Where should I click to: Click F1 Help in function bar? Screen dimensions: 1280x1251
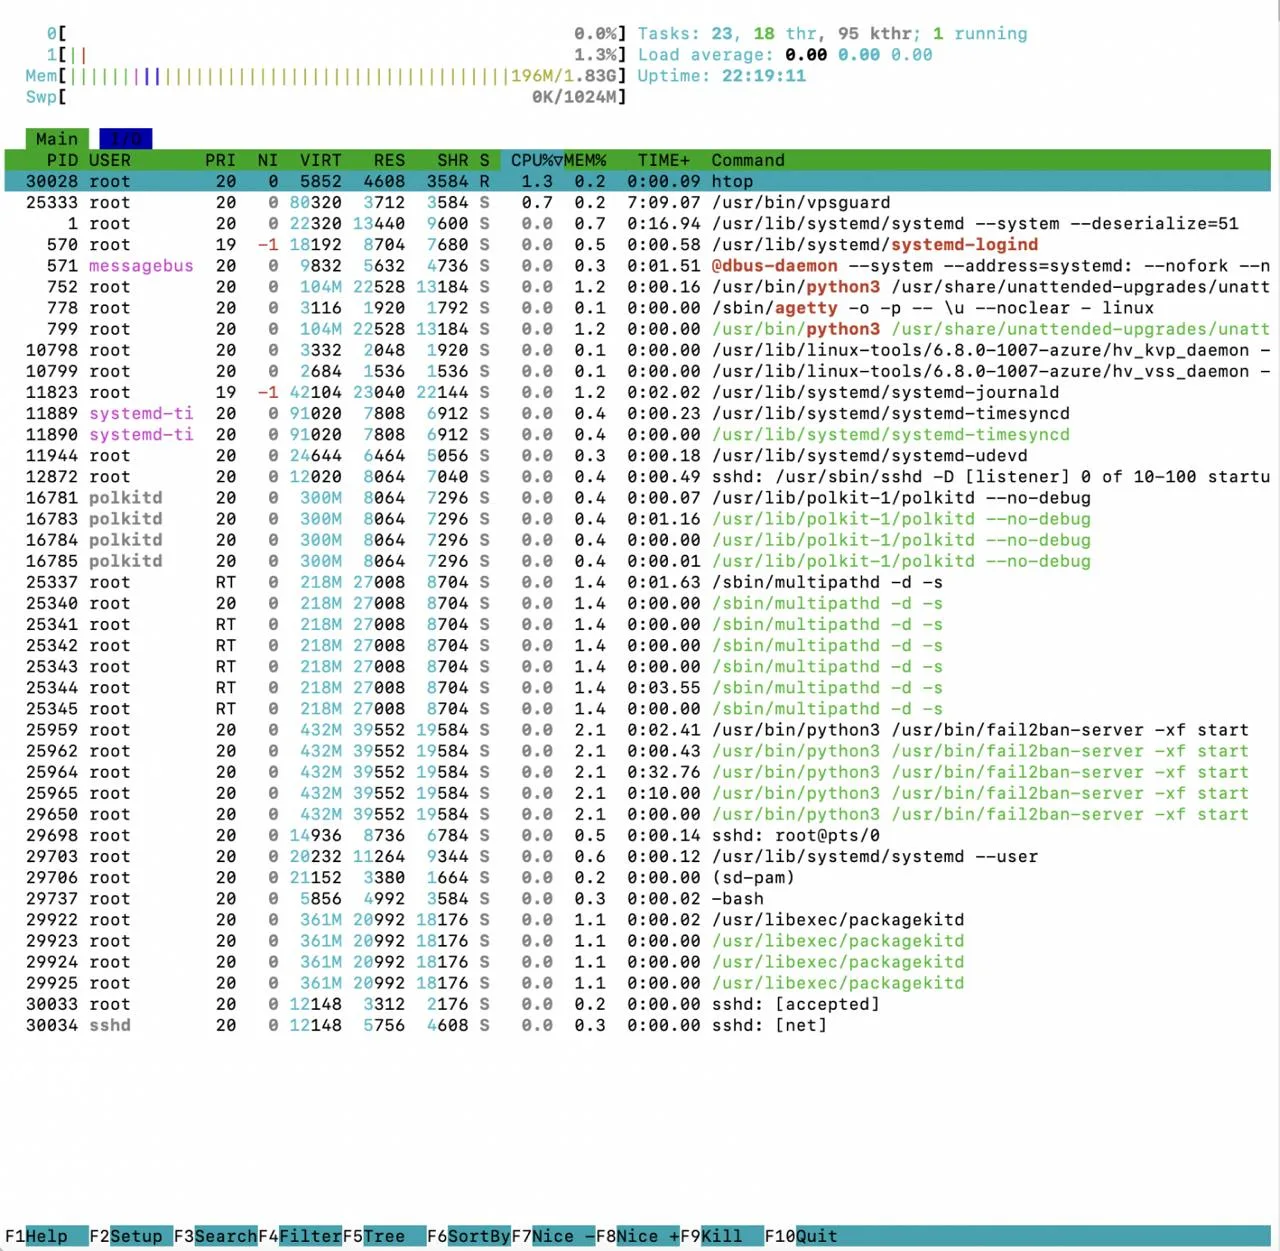[47, 1236]
